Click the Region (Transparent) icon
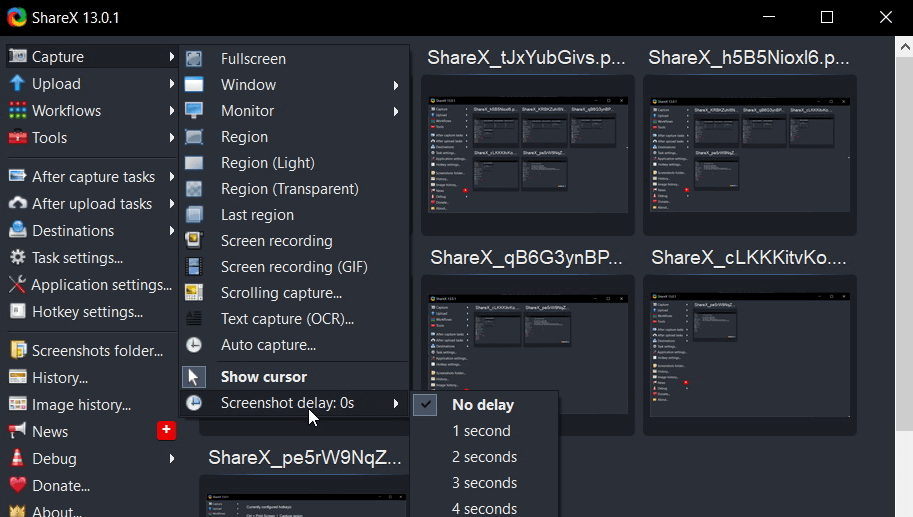This screenshot has height=517, width=913. [x=194, y=189]
